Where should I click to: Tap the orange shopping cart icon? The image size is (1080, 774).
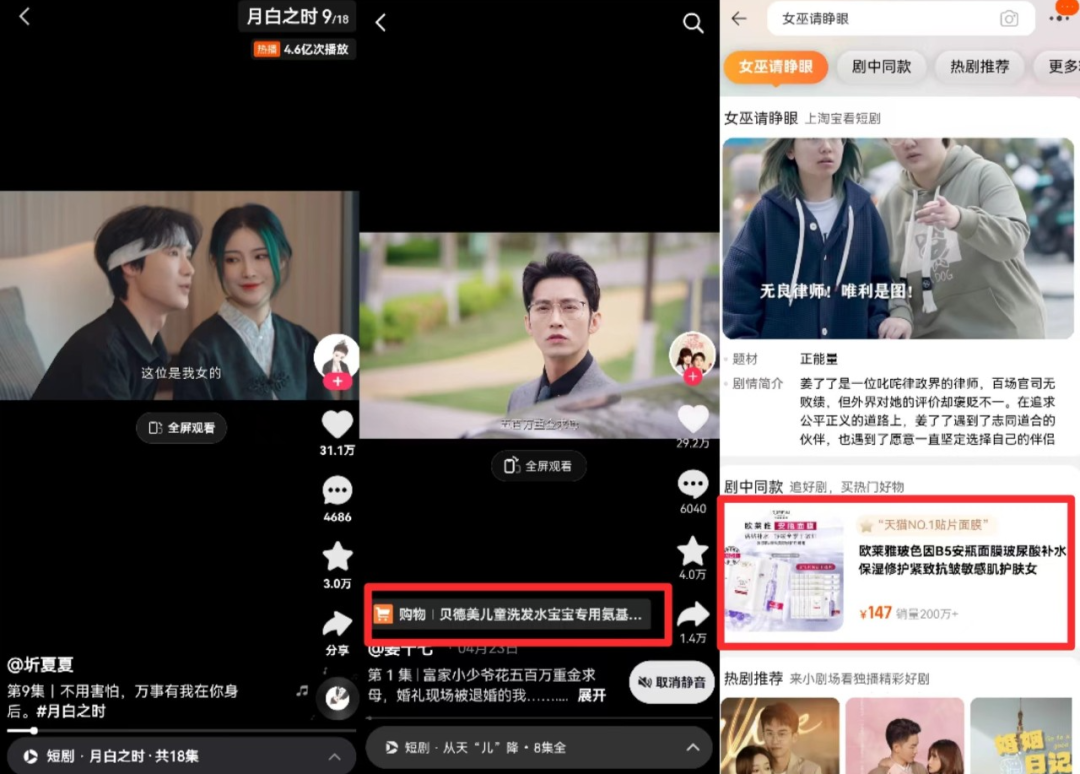coord(383,614)
